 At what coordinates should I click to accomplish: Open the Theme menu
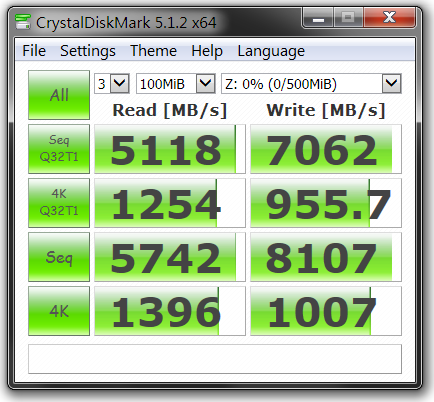153,51
